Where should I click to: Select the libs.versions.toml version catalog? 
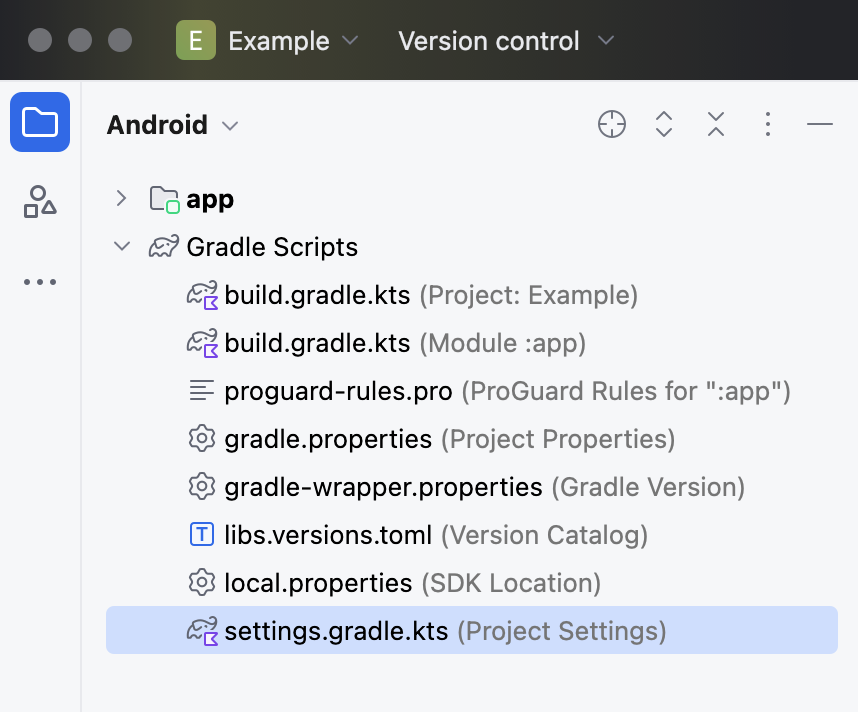coord(328,535)
